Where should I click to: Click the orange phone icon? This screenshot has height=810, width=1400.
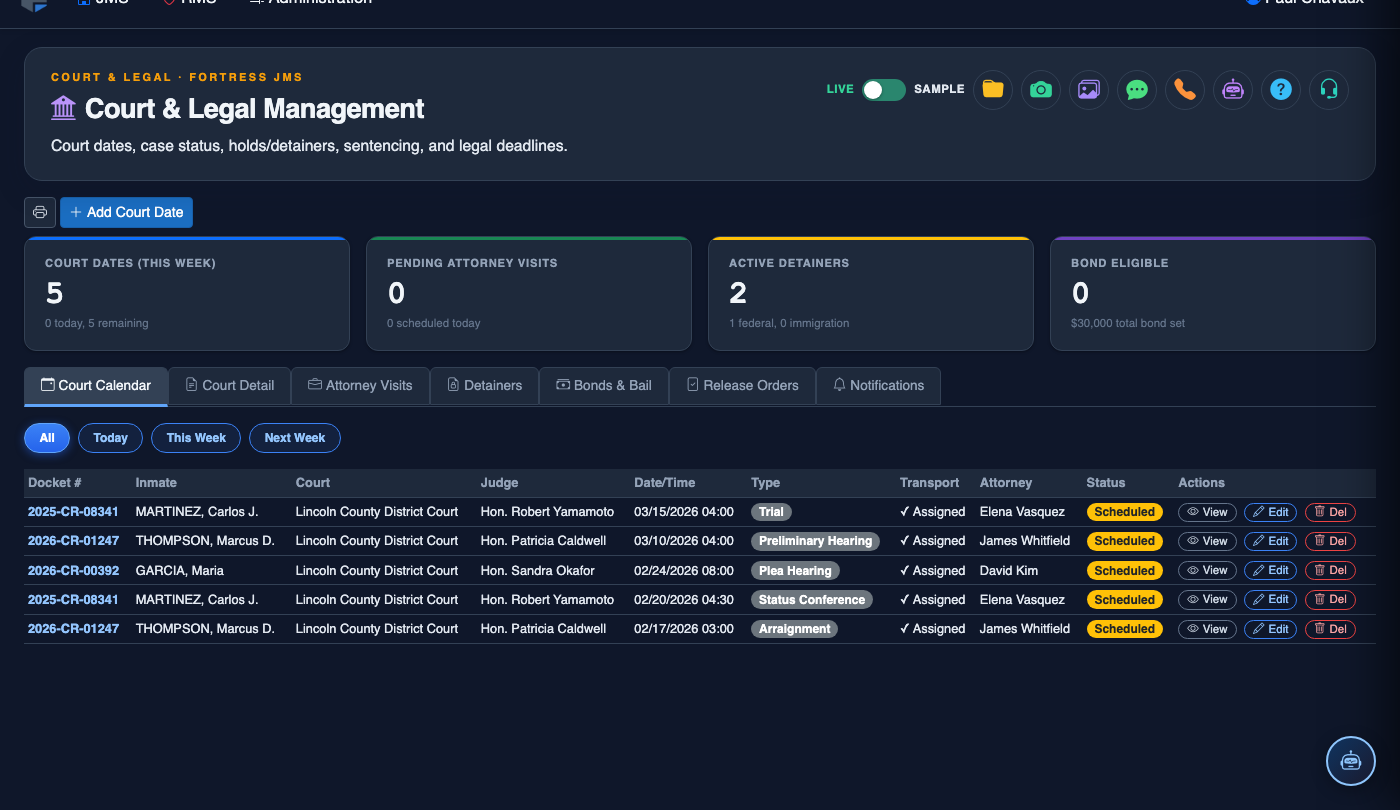click(1185, 90)
